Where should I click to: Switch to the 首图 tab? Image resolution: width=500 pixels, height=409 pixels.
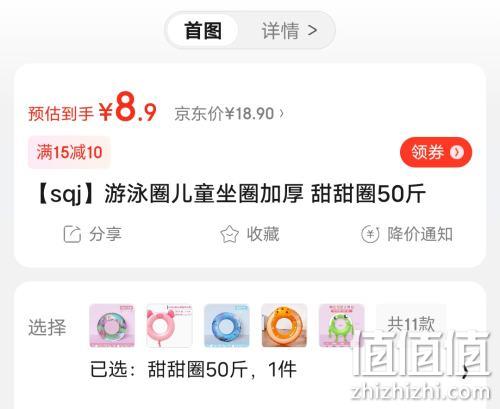coord(203,31)
